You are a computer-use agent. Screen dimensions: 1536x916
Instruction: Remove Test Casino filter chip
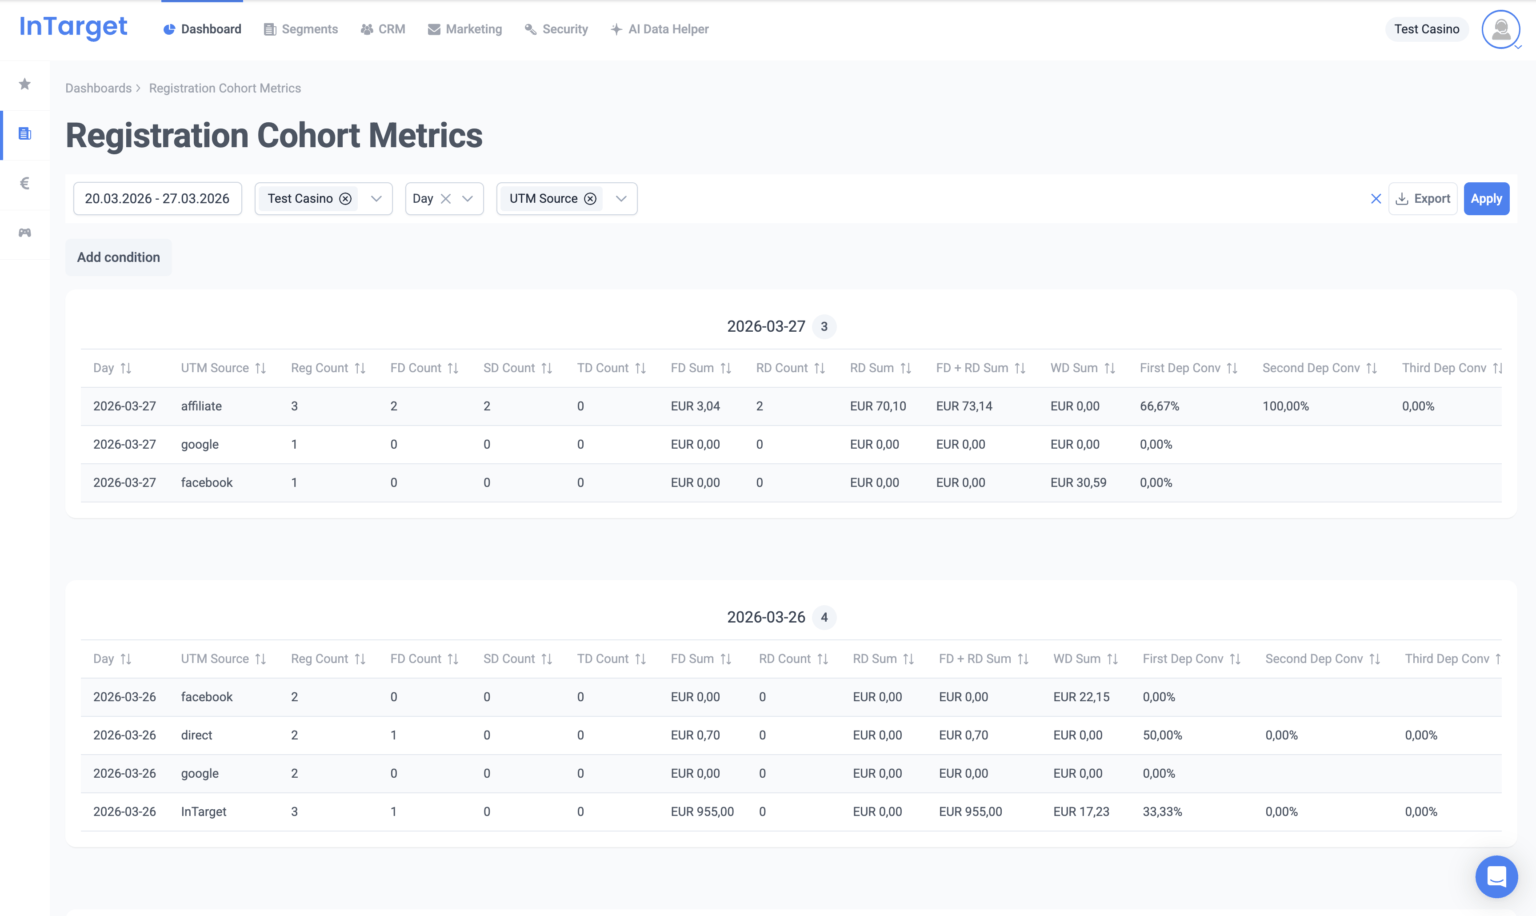(x=345, y=199)
